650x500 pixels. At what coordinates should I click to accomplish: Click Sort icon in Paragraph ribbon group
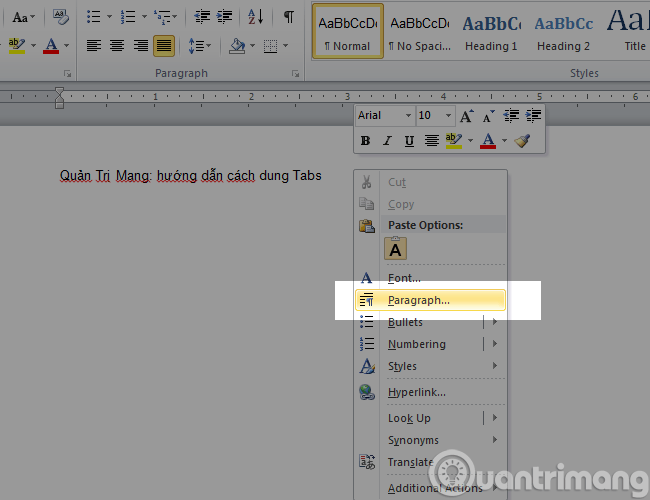257,17
